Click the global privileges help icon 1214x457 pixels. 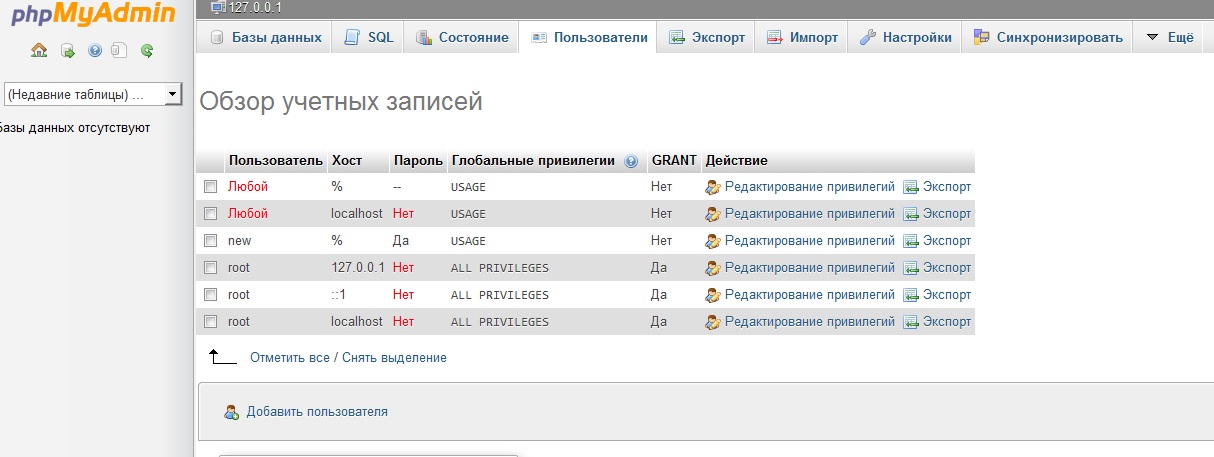pyautogui.click(x=631, y=161)
